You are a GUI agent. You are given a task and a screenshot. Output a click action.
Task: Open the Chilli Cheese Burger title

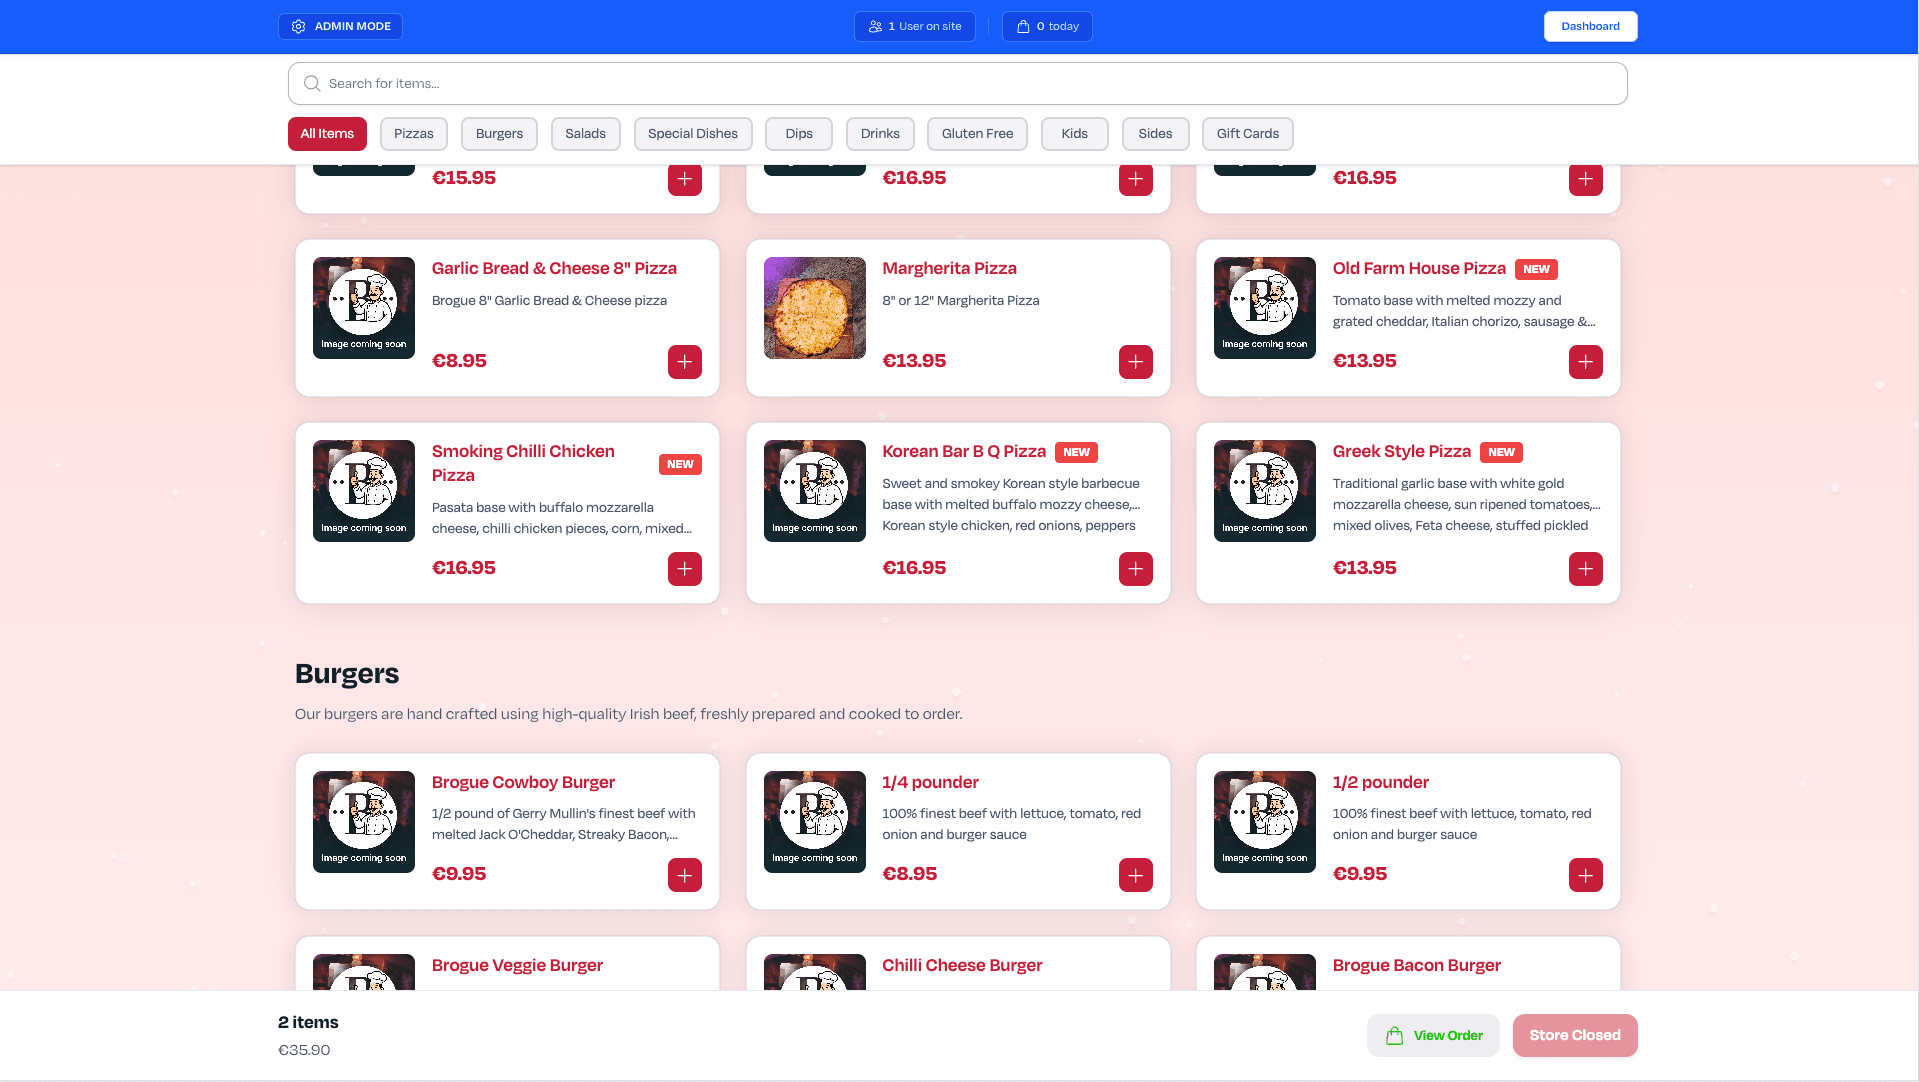tap(962, 966)
